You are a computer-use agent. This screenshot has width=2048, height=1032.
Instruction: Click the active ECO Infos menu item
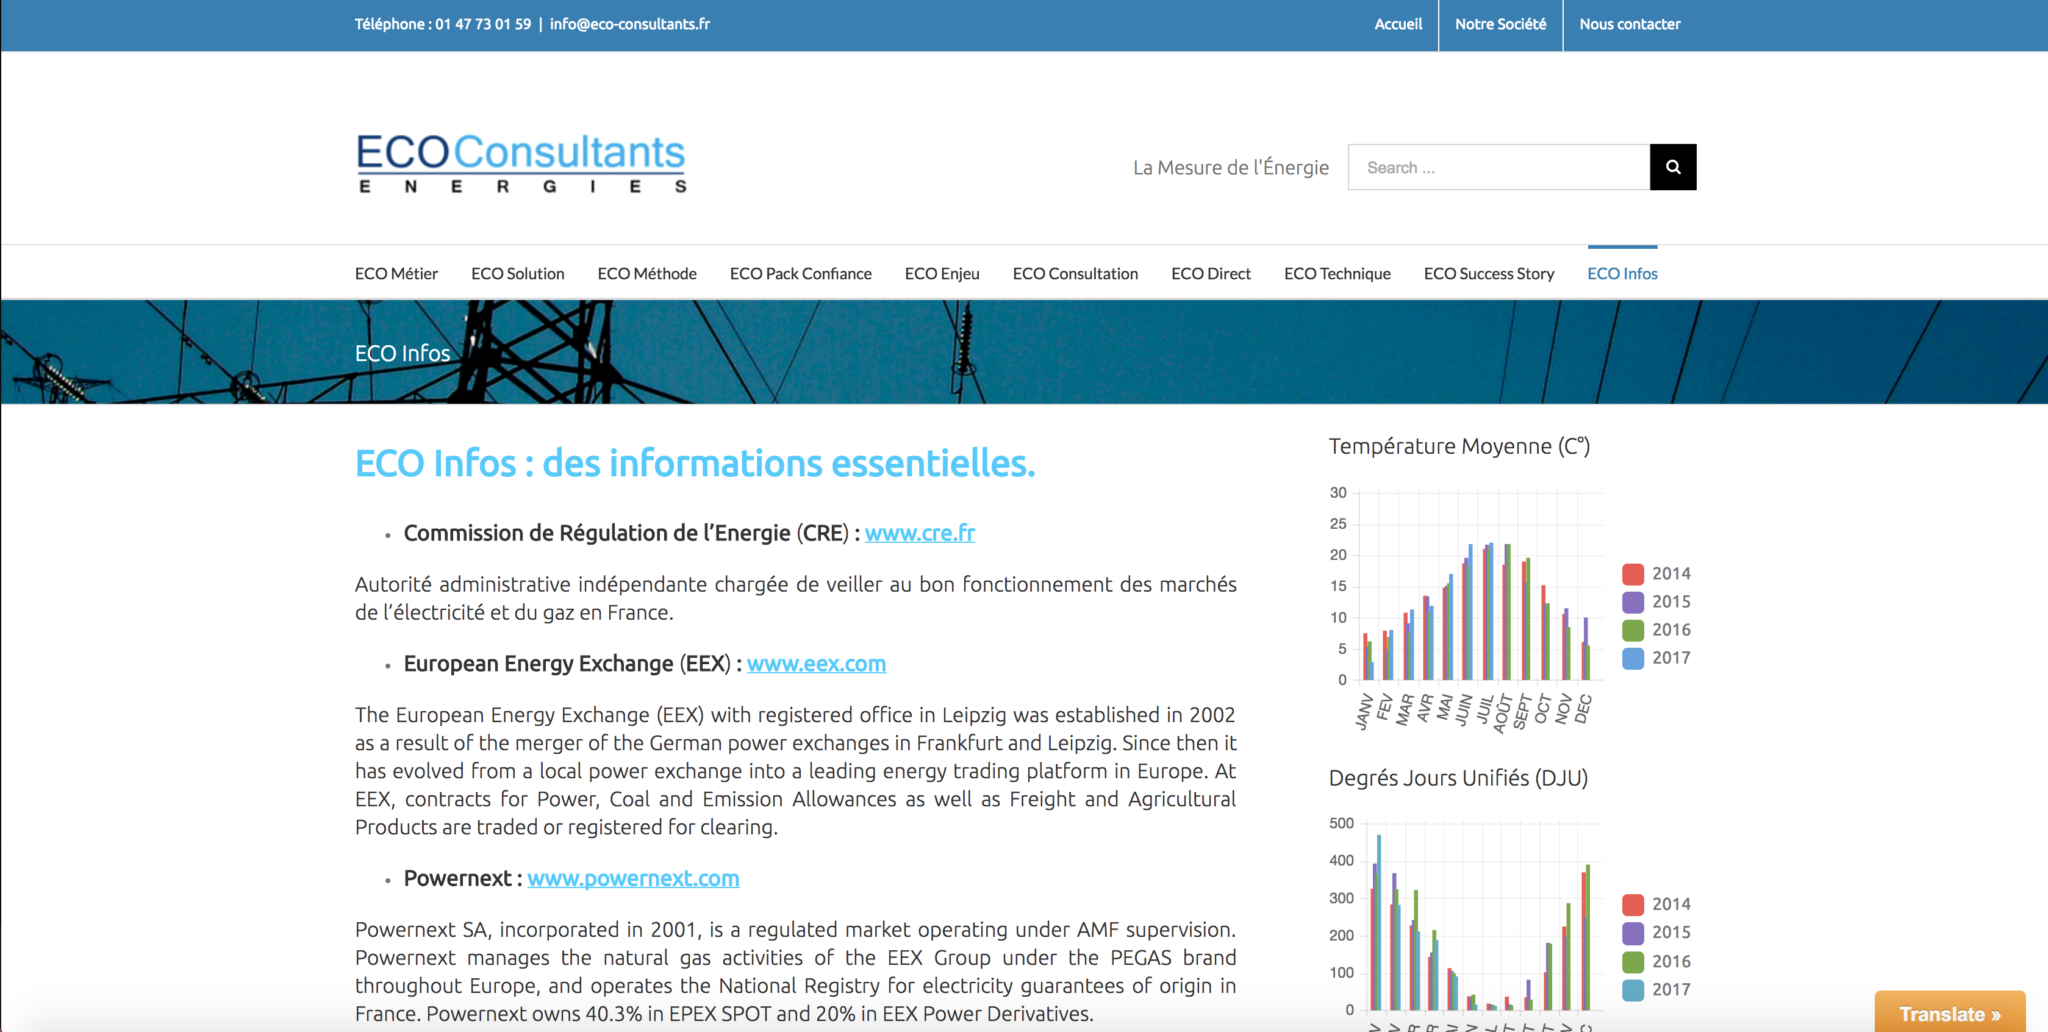1622,273
